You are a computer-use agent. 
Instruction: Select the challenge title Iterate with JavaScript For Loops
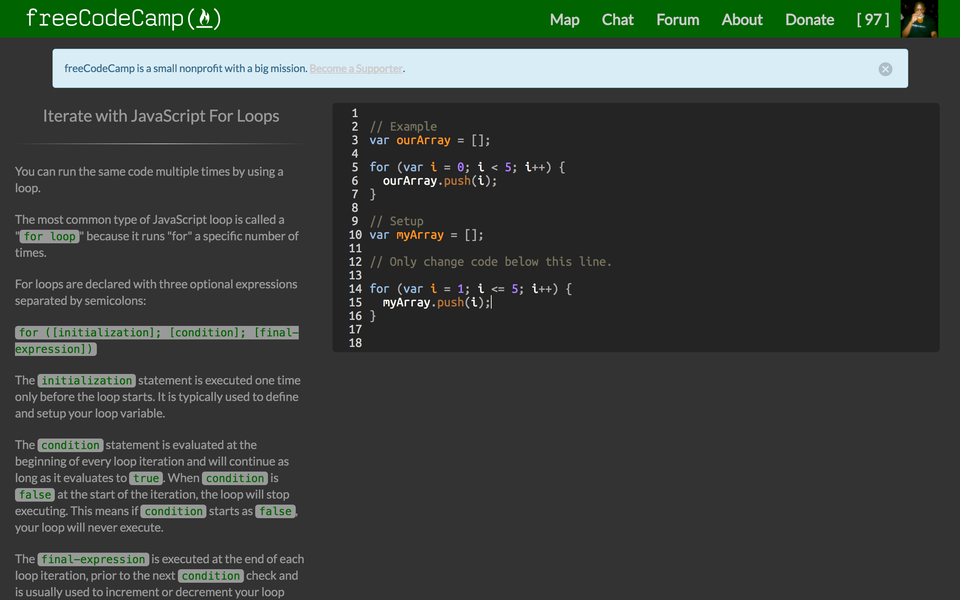(161, 116)
